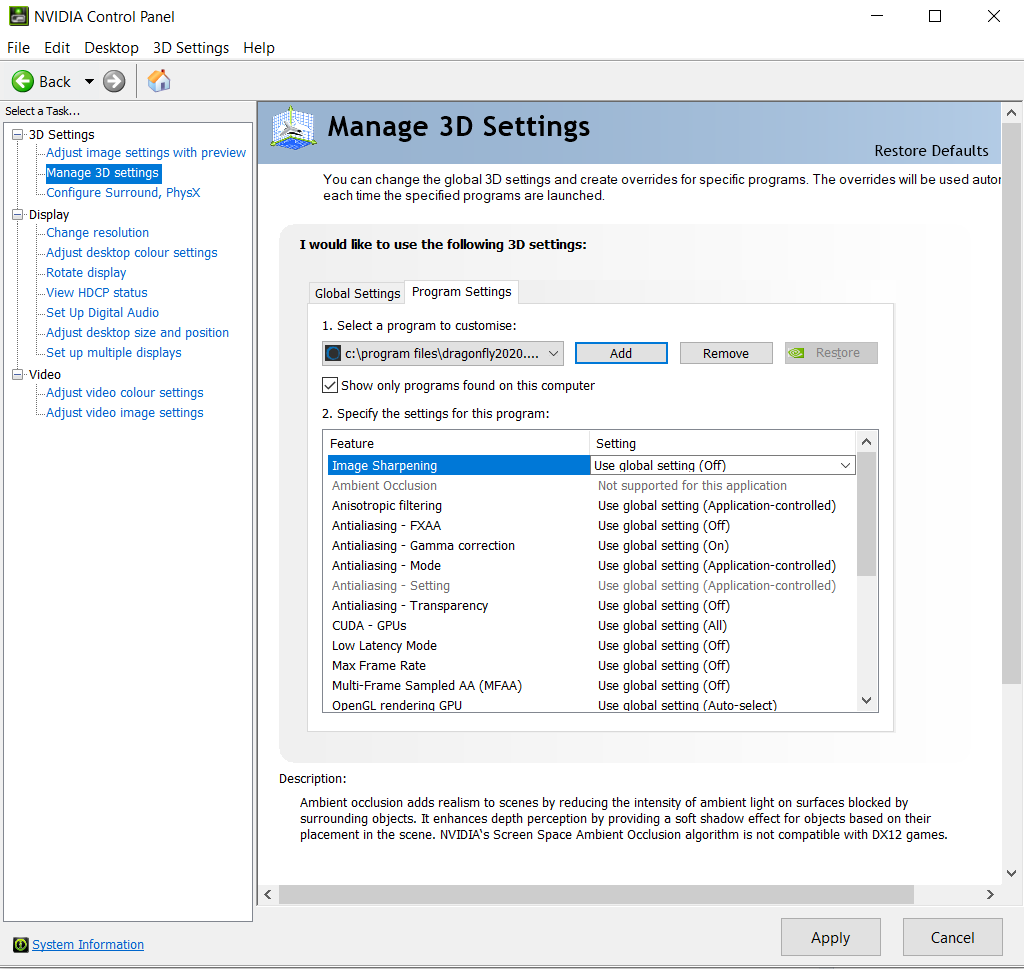Click the System Information icon

tap(21, 944)
